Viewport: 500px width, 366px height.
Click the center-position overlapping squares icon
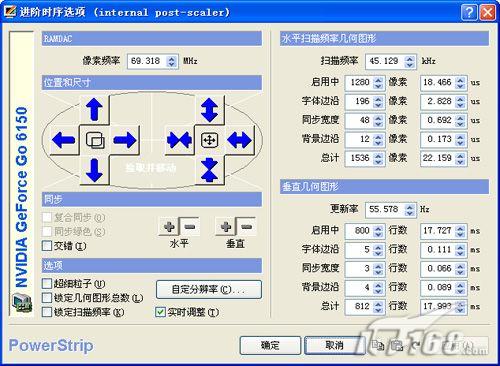point(95,140)
